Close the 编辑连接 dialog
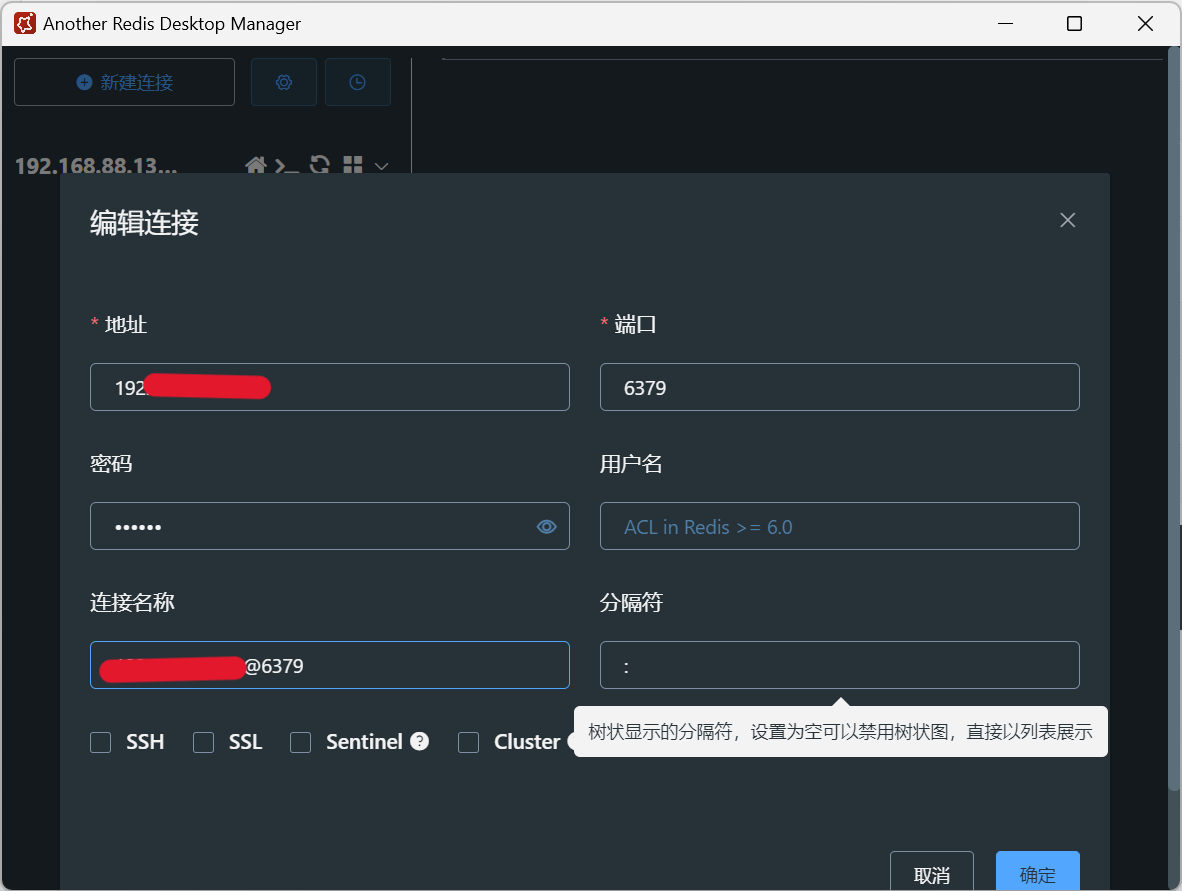This screenshot has width=1182, height=891. coord(1067,220)
